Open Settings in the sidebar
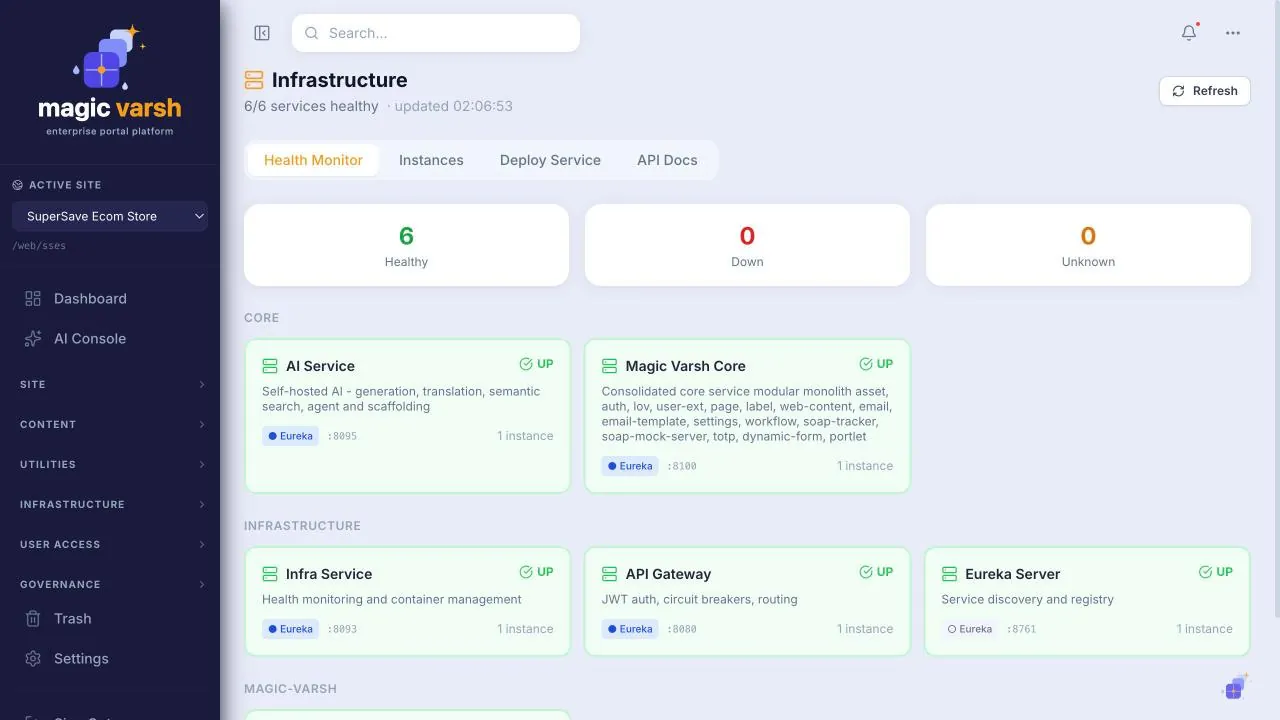This screenshot has height=720, width=1280. point(110,658)
